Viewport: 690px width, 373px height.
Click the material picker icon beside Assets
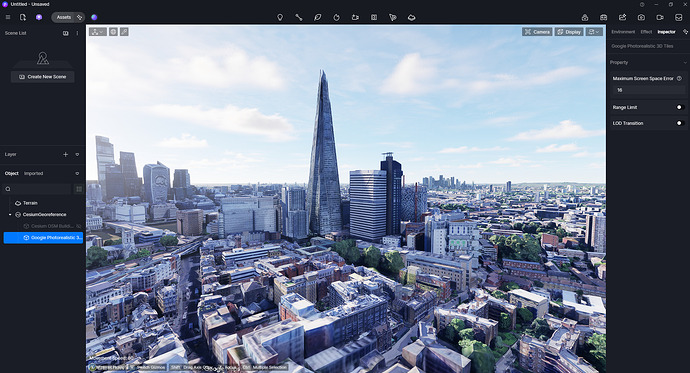point(80,17)
